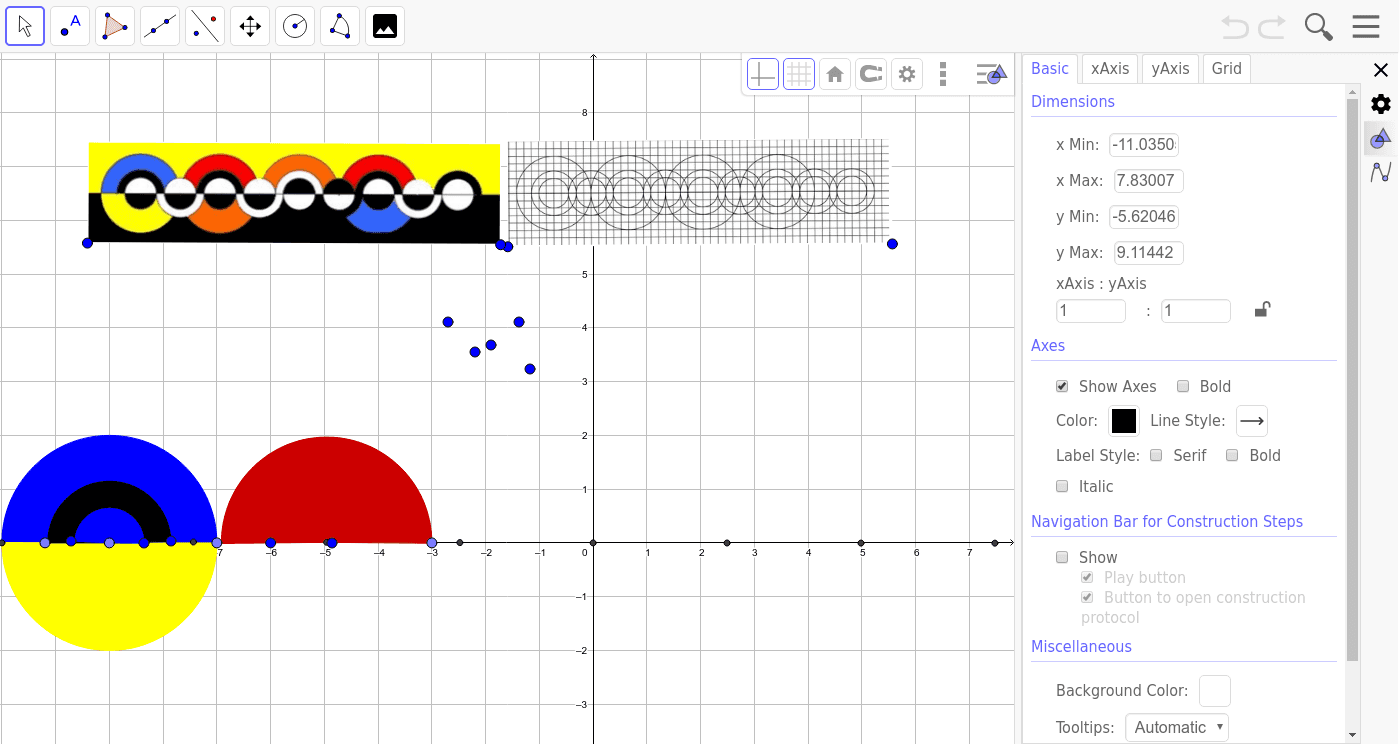This screenshot has height=746, width=1400.
Task: Open the black axes Color swatch
Action: coord(1124,421)
